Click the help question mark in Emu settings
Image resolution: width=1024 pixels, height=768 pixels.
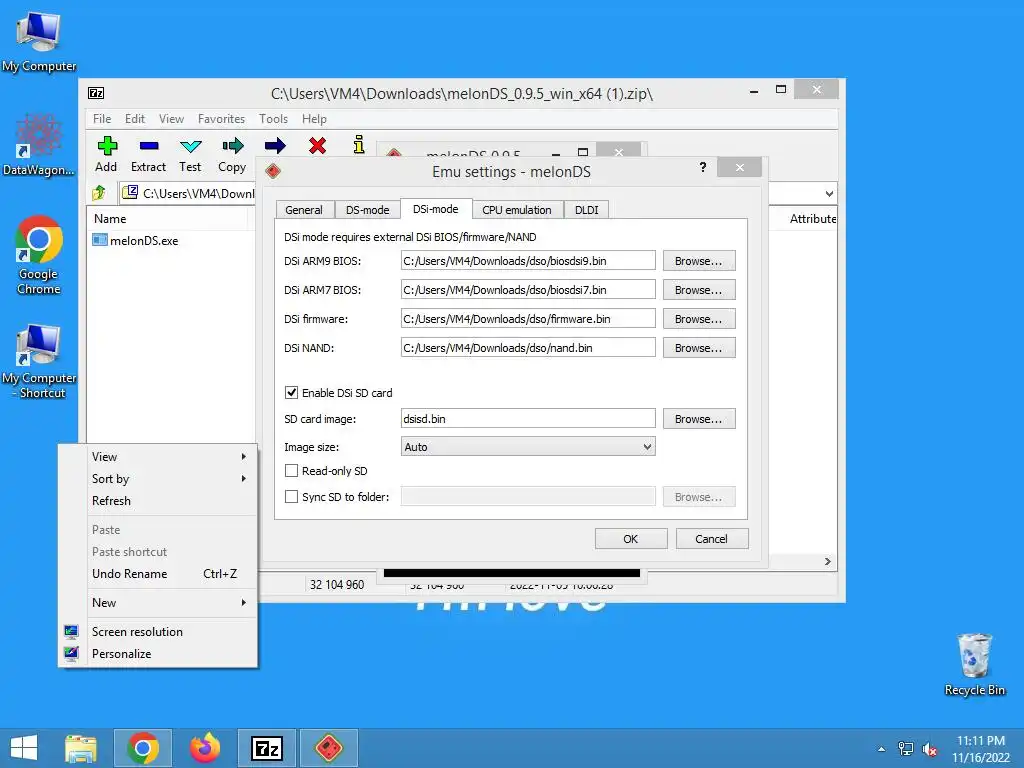[703, 167]
